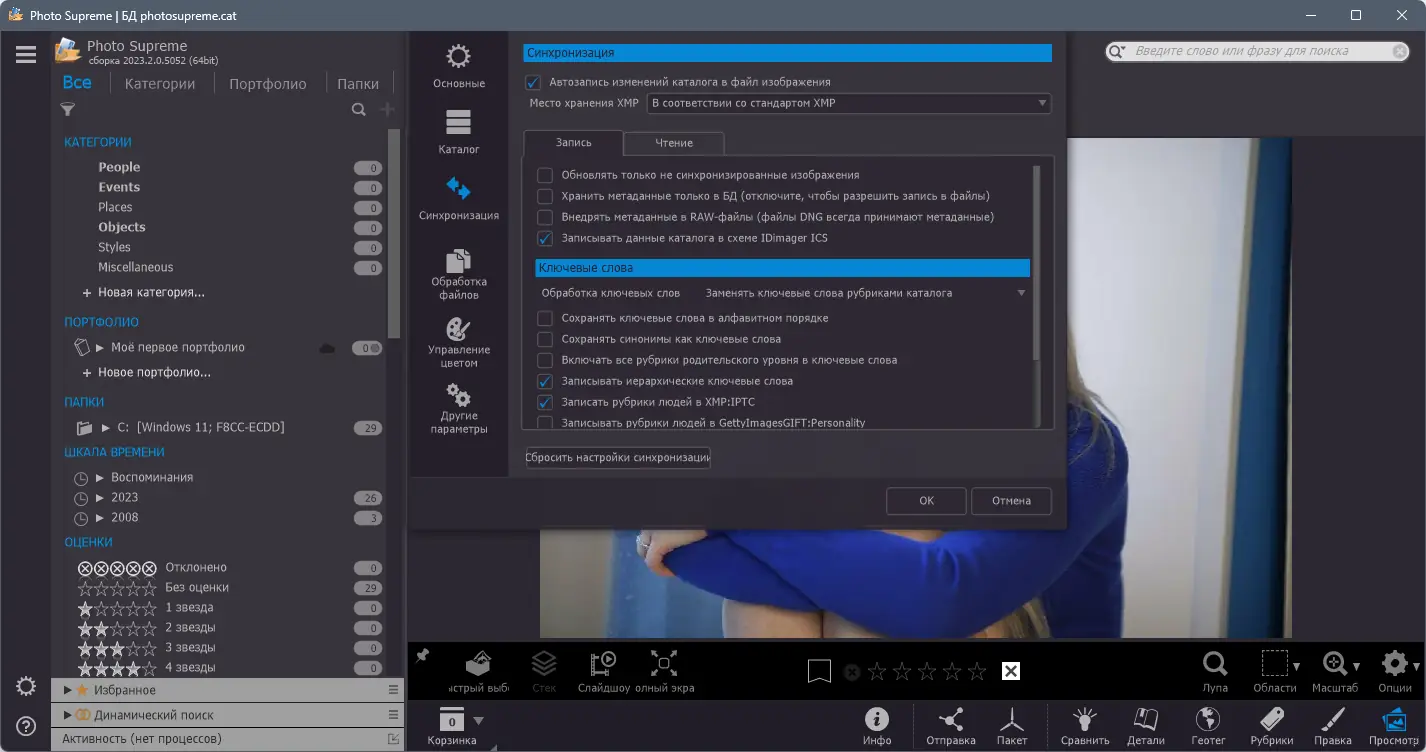Start the Слайдшоу slideshow
Viewport: 1426px width, 752px height.
point(604,672)
